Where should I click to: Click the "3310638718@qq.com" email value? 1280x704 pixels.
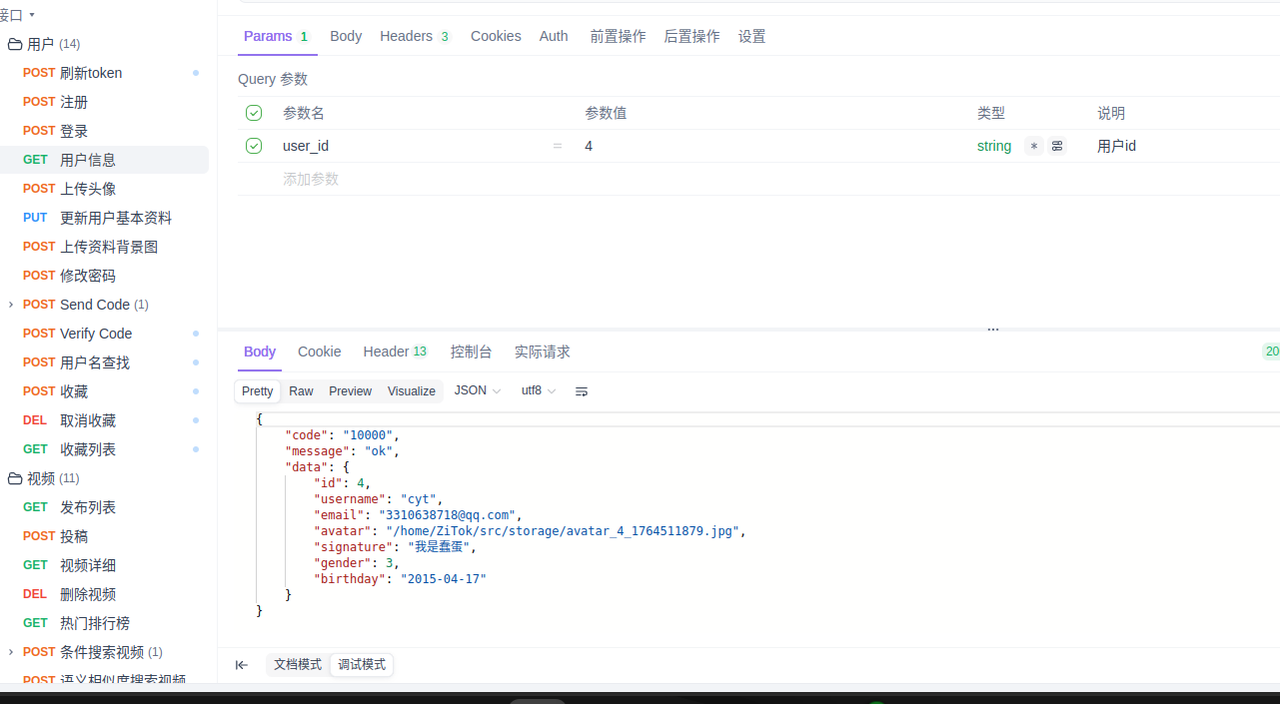(447, 515)
